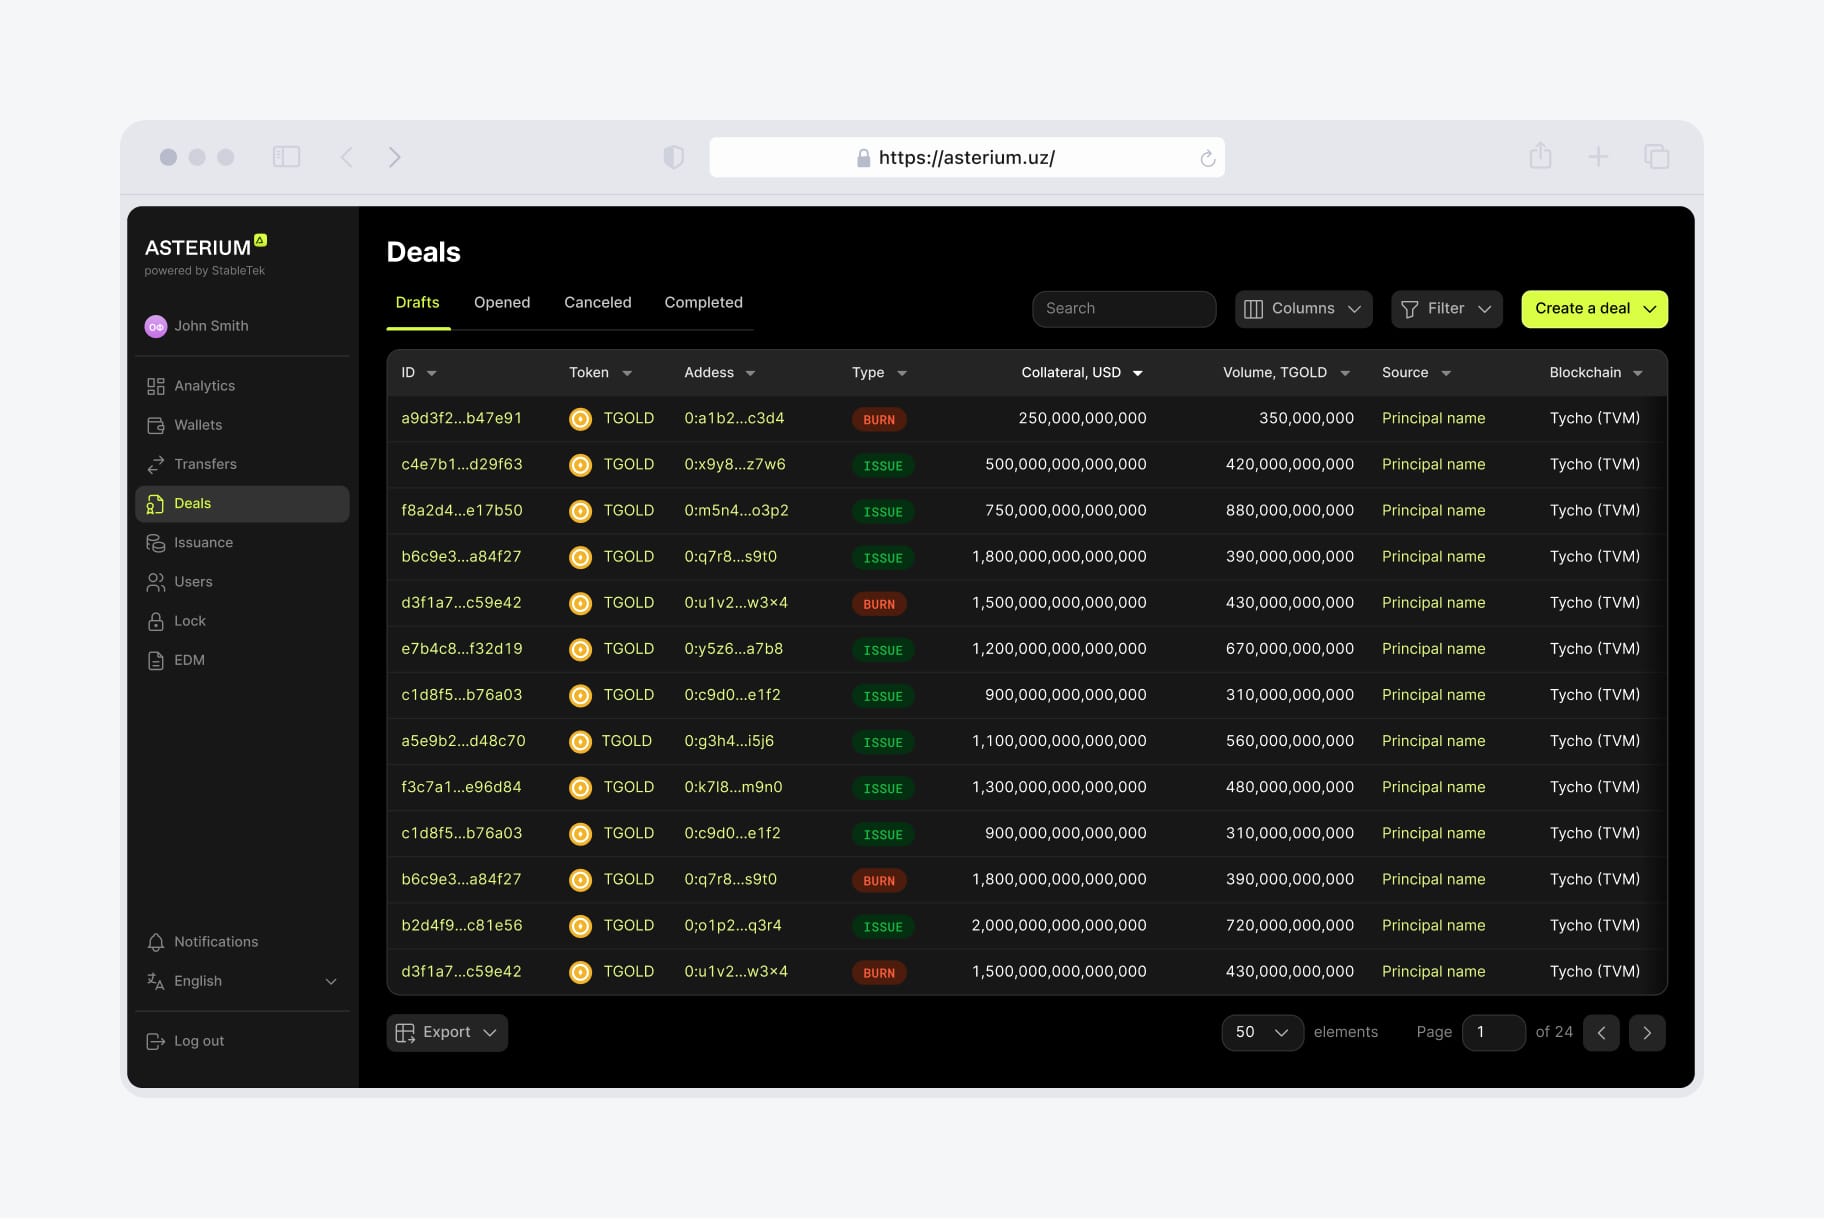Click in the Search field

1124,309
